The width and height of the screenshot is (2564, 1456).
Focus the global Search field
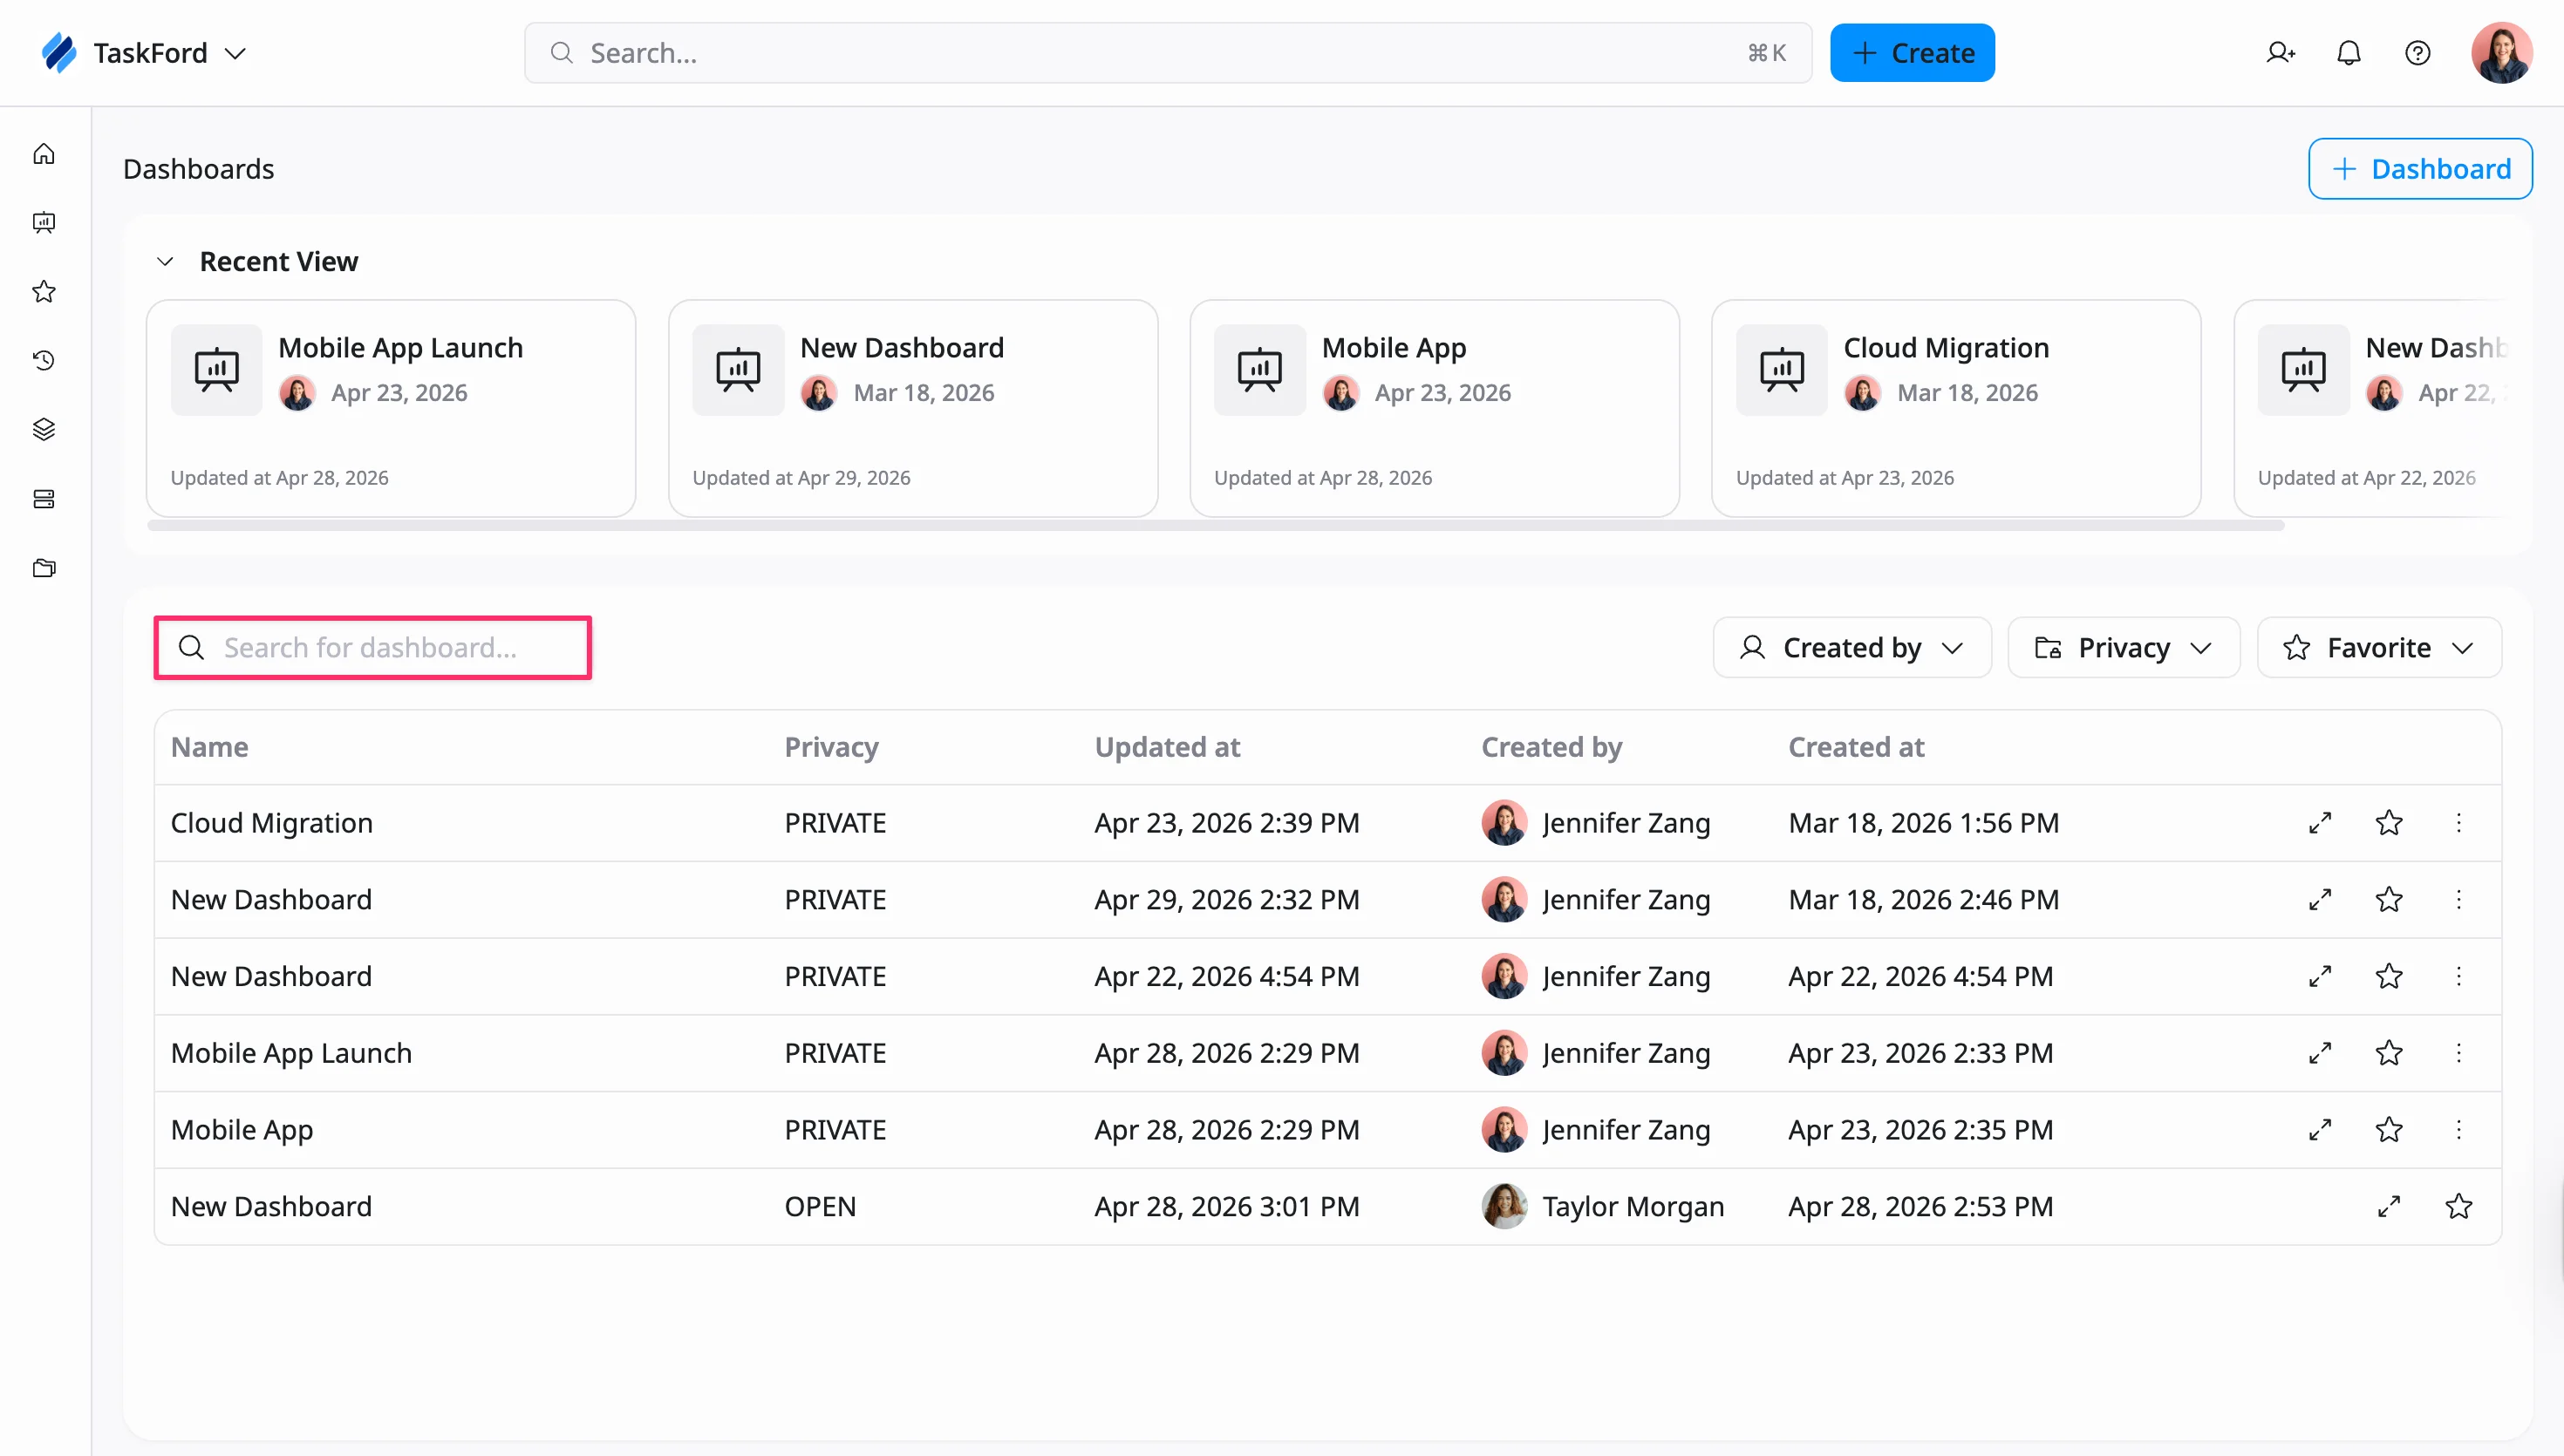coord(1167,53)
